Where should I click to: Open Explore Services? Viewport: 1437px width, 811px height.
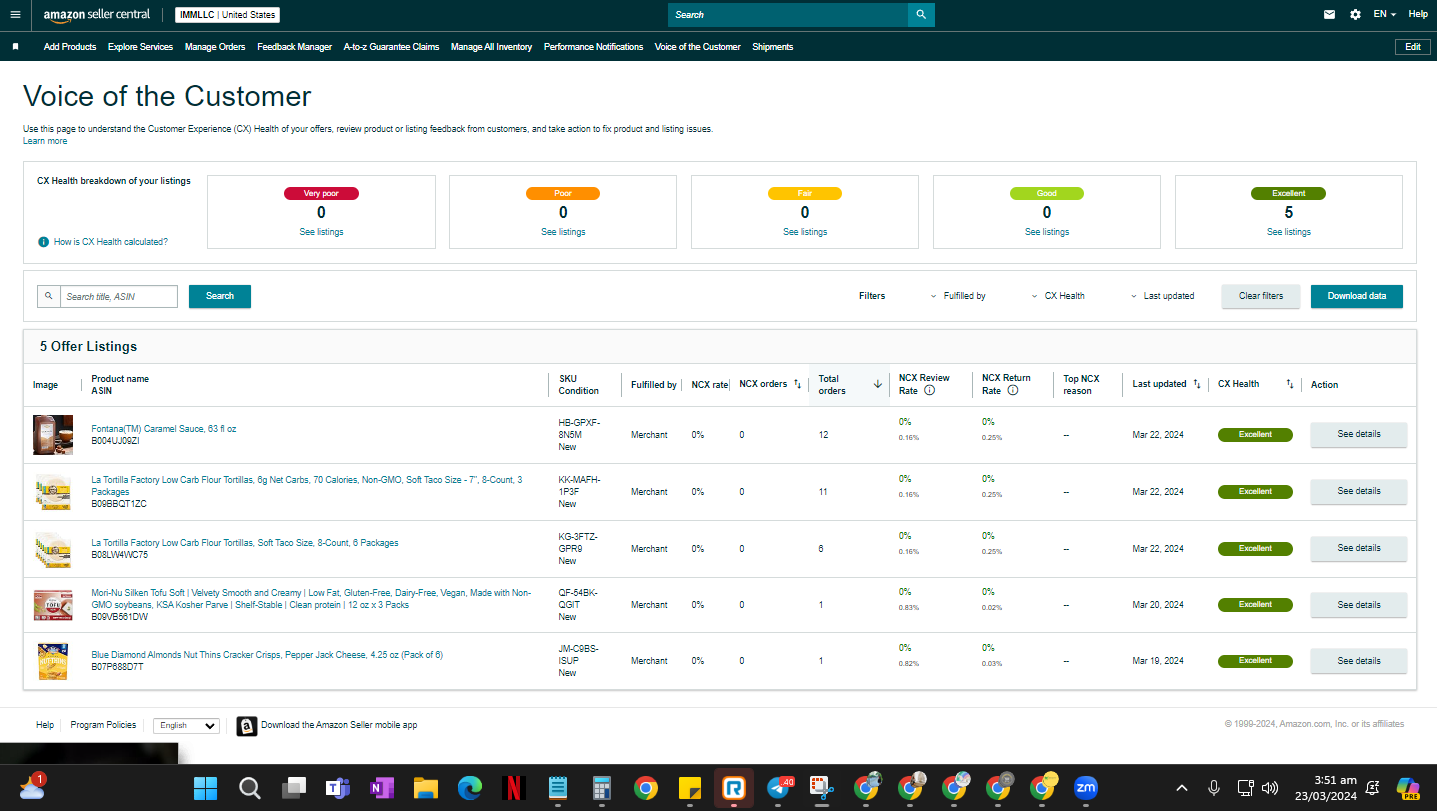[140, 47]
